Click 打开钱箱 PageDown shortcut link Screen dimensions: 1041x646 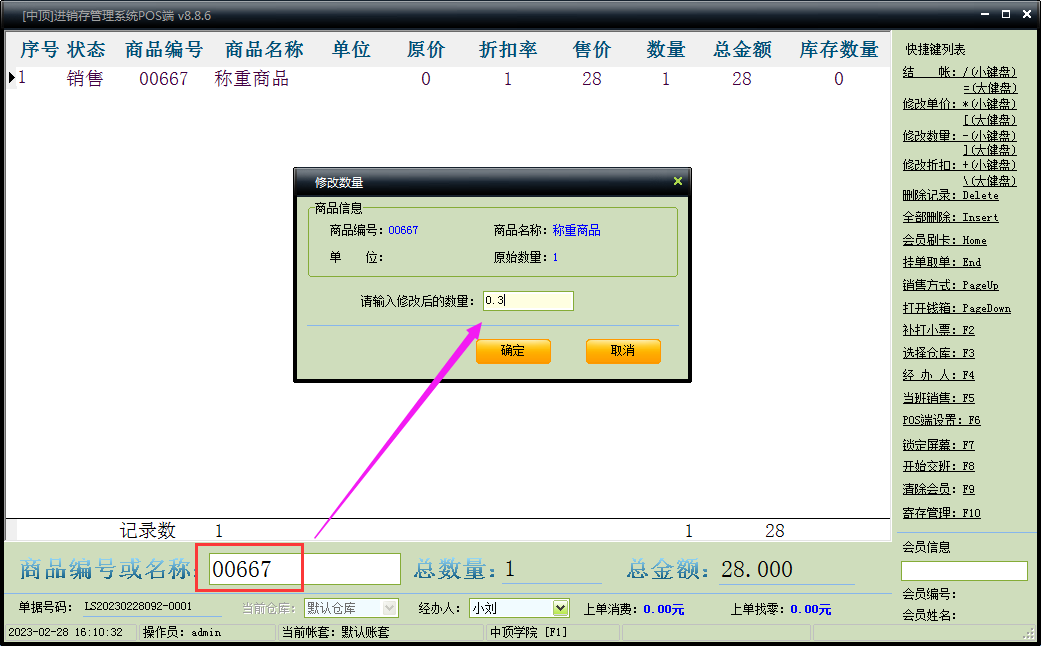[x=956, y=309]
